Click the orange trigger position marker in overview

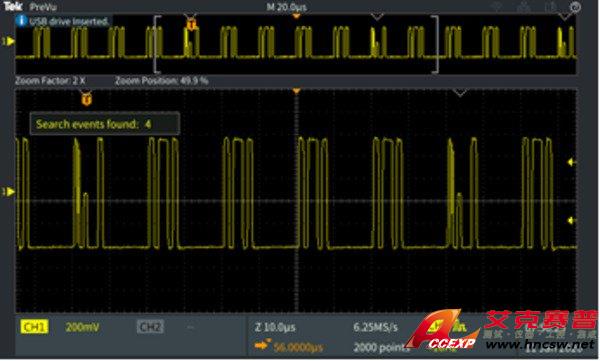click(296, 16)
